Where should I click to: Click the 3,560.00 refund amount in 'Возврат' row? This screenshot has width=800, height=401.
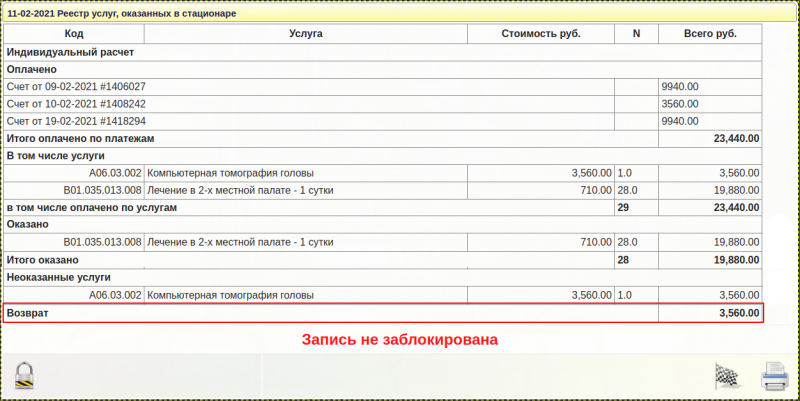click(739, 314)
